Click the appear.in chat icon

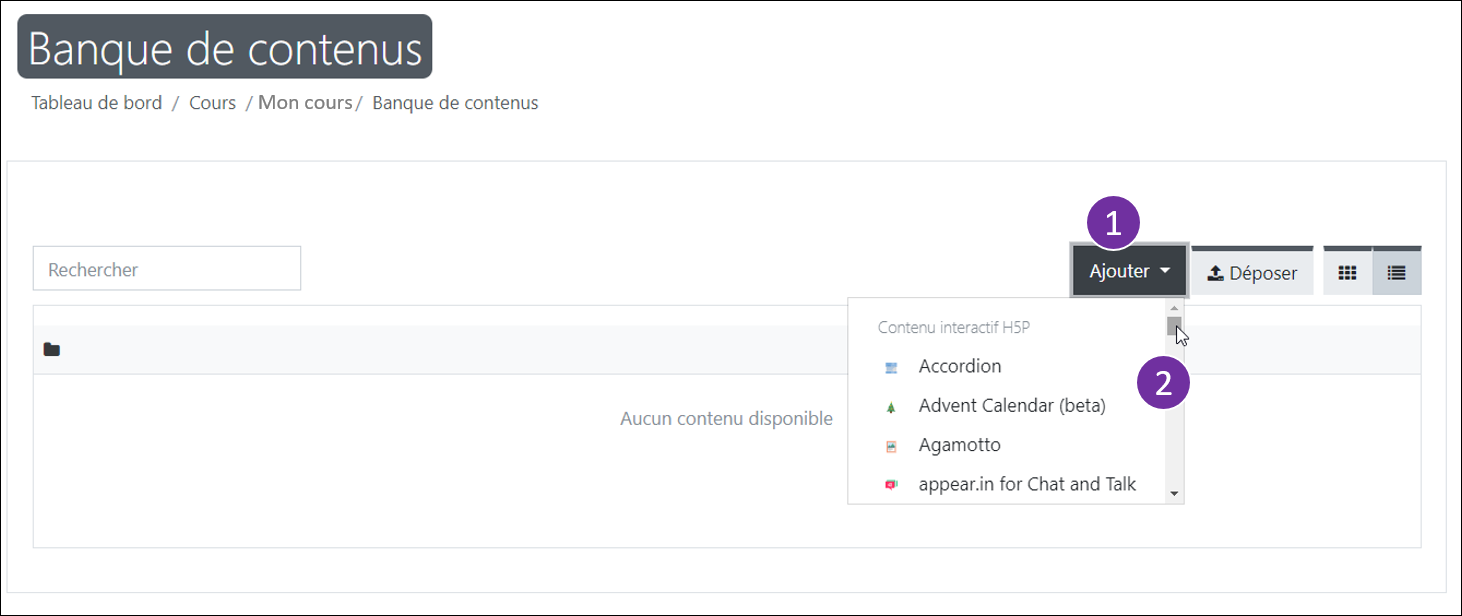[891, 485]
